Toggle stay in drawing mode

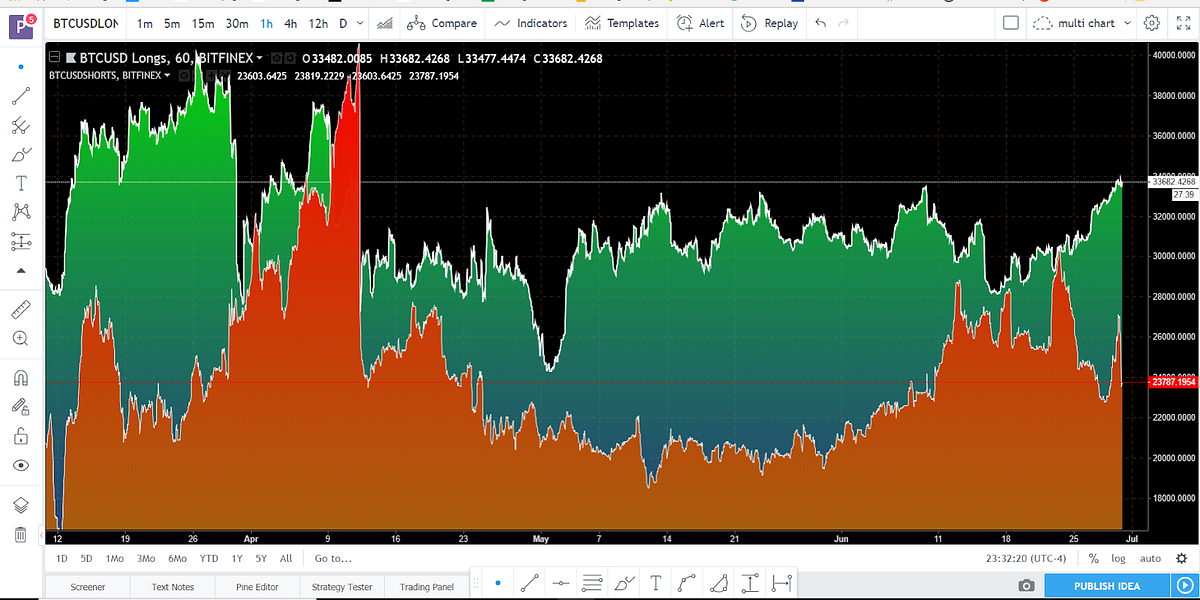[x=21, y=407]
